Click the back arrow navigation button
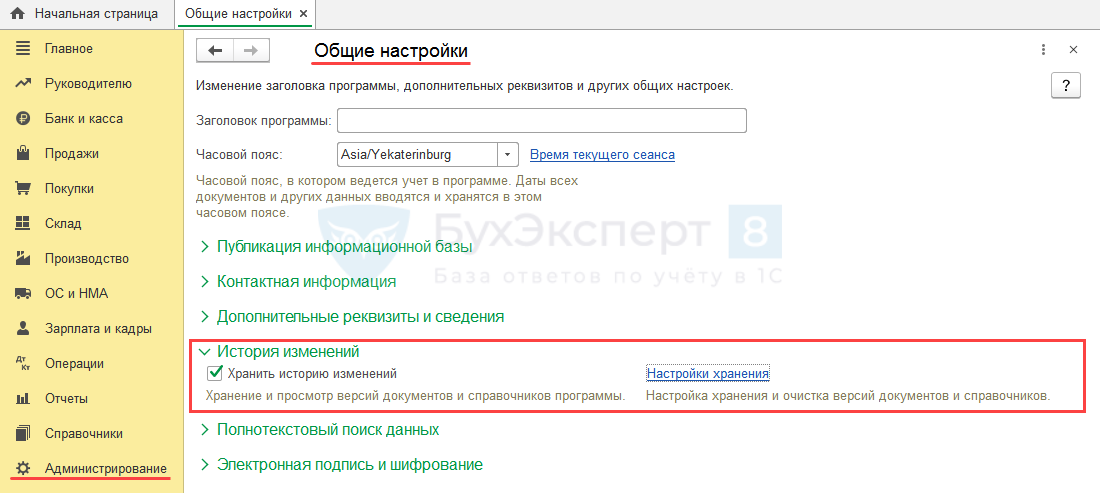Screen dimensions: 1100x493 [x=215, y=51]
